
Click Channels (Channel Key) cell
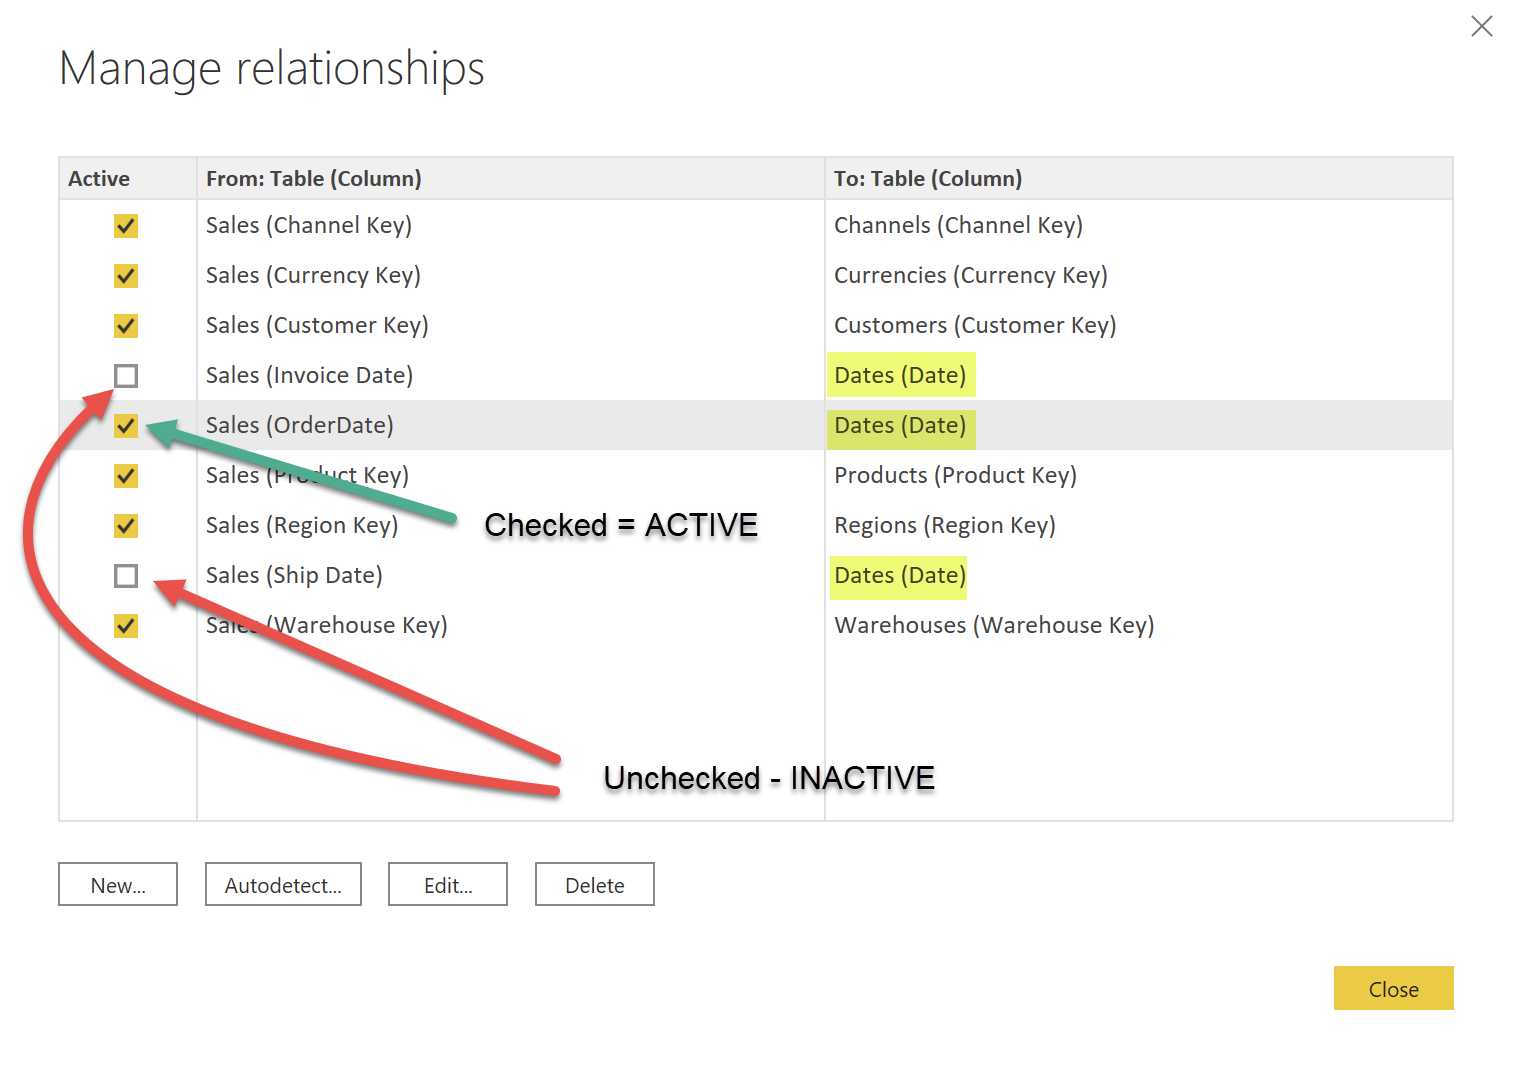coord(958,226)
